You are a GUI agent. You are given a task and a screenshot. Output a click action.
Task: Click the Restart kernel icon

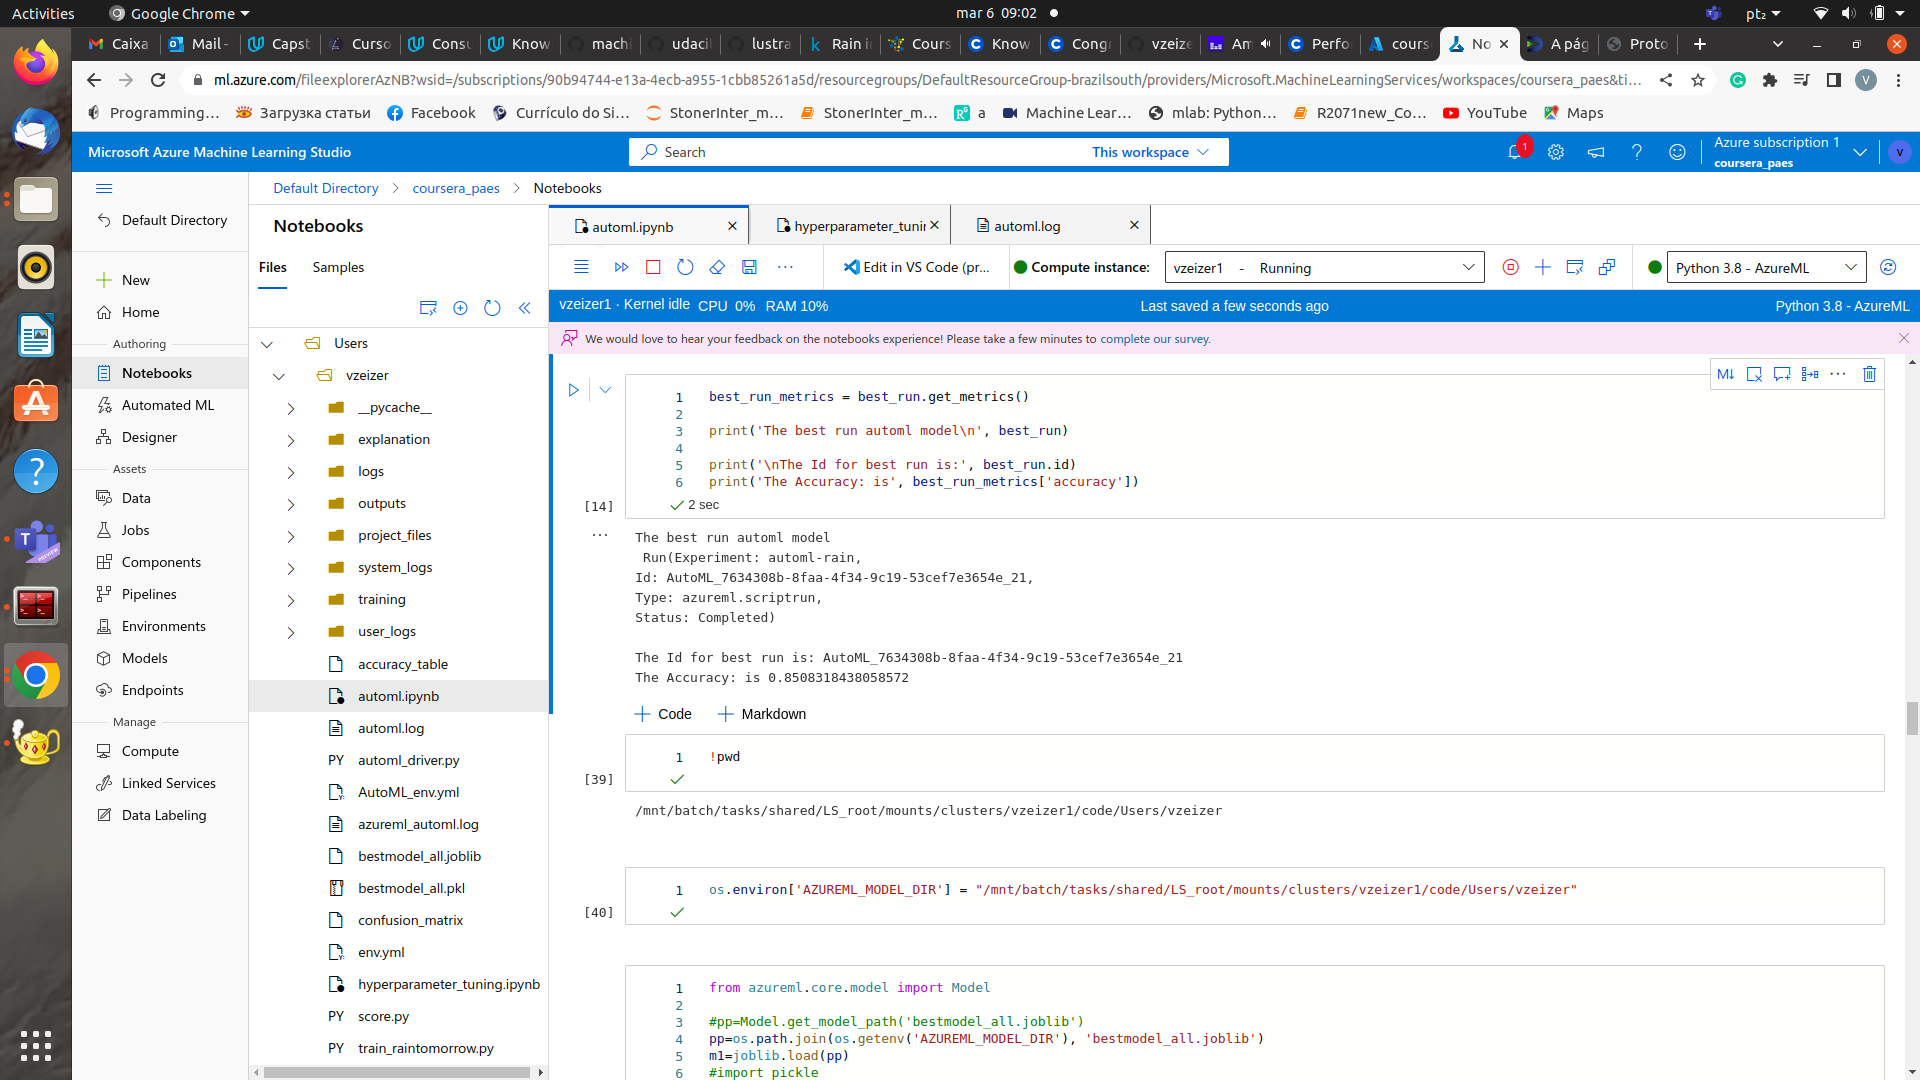tap(685, 267)
